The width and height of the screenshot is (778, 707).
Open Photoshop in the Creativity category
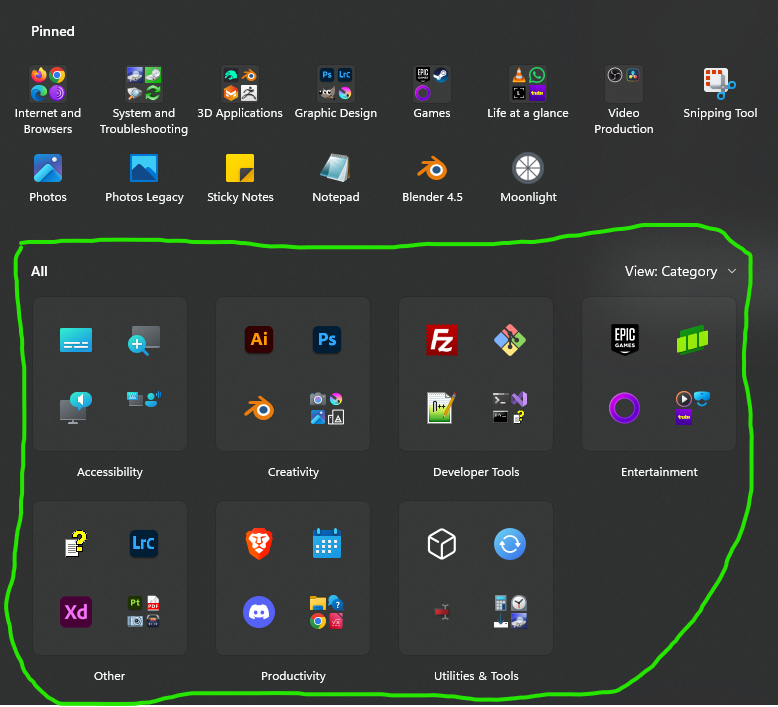pos(327,340)
